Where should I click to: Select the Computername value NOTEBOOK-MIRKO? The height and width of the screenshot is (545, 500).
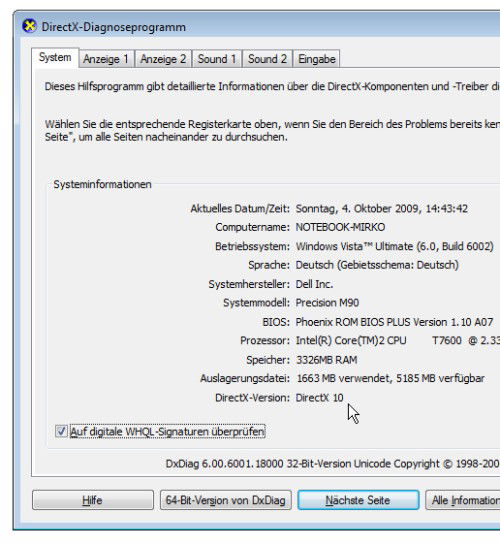340,227
